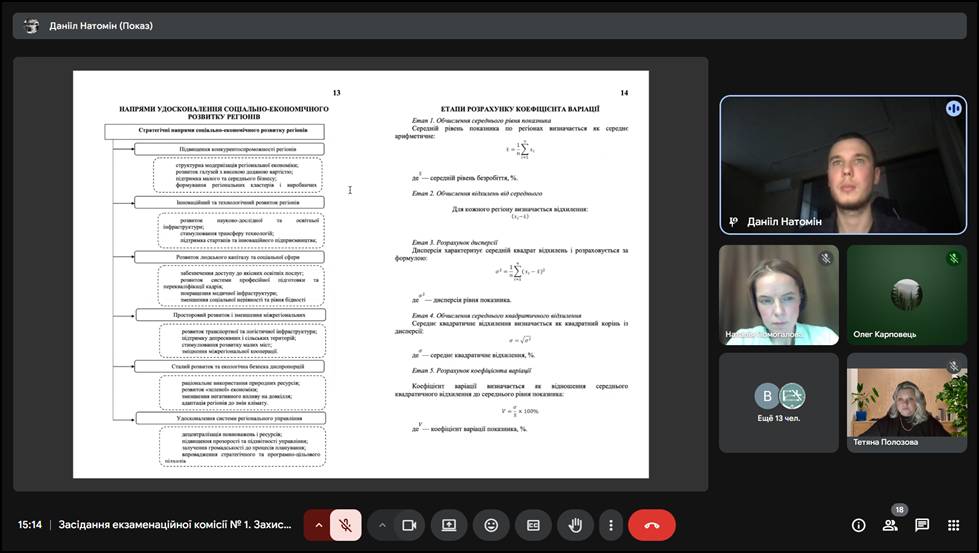Viewport: 979px width, 553px height.
Task: Expand video settings chevron next to camera
Action: (382, 525)
